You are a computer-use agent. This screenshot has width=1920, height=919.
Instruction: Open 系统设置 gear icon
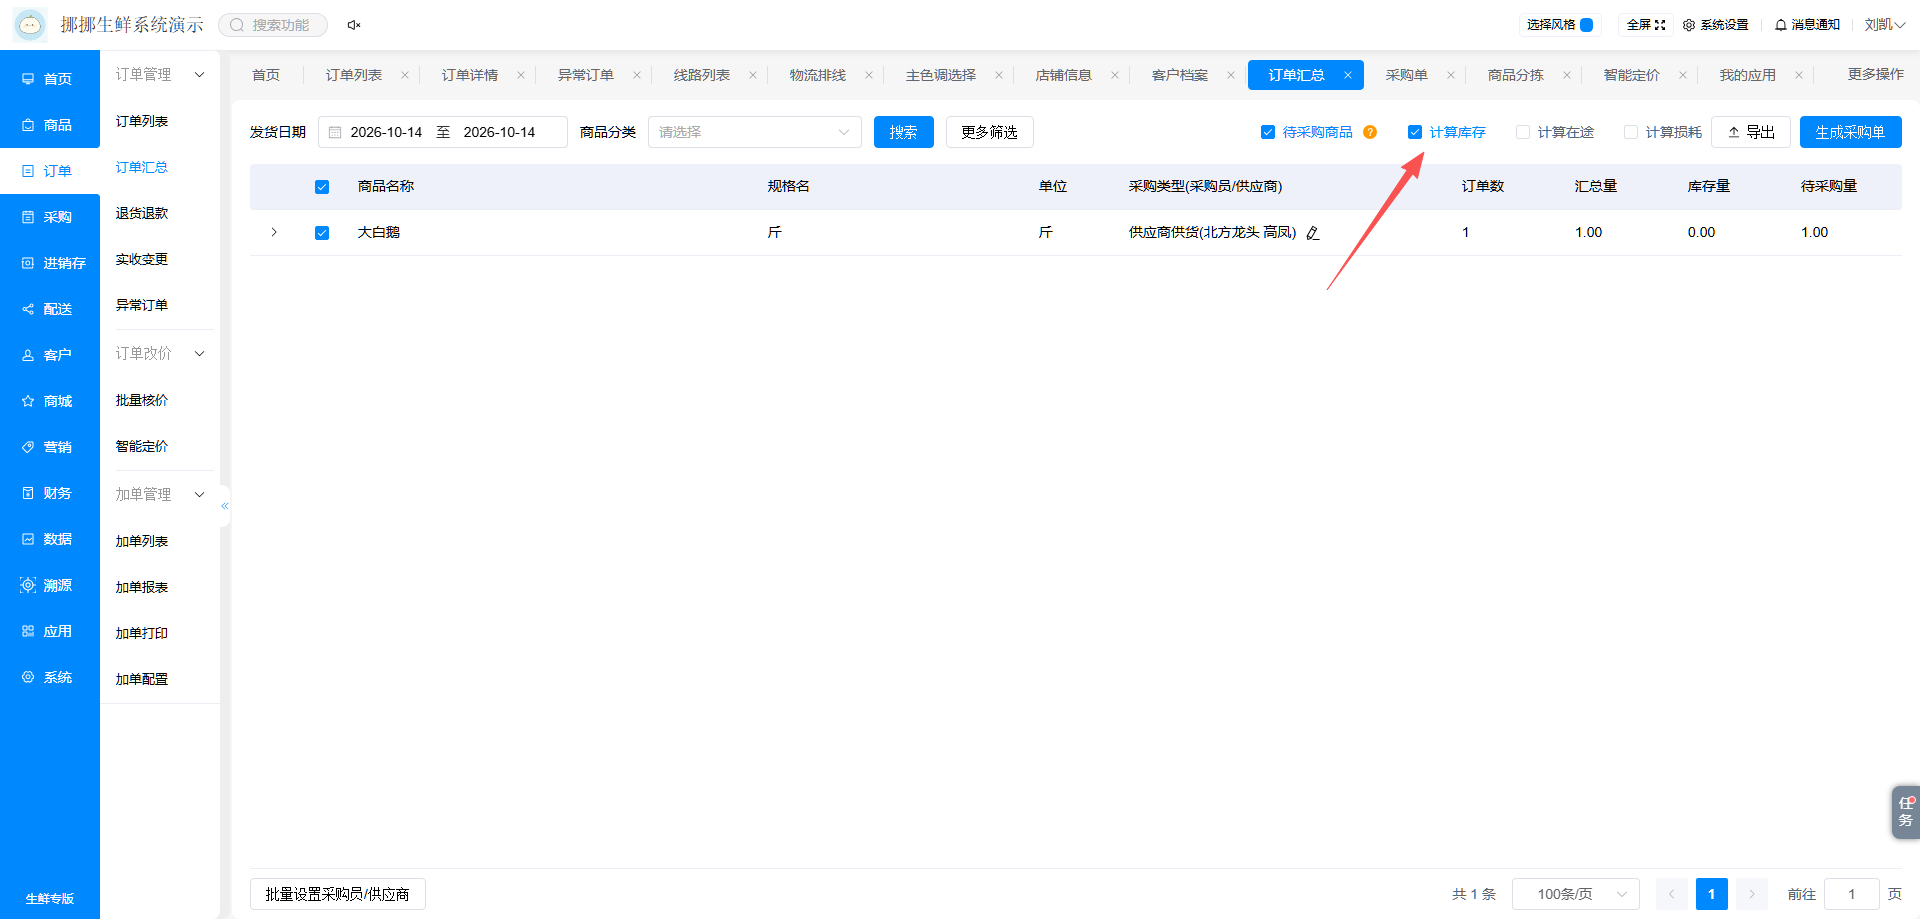[x=1689, y=25]
